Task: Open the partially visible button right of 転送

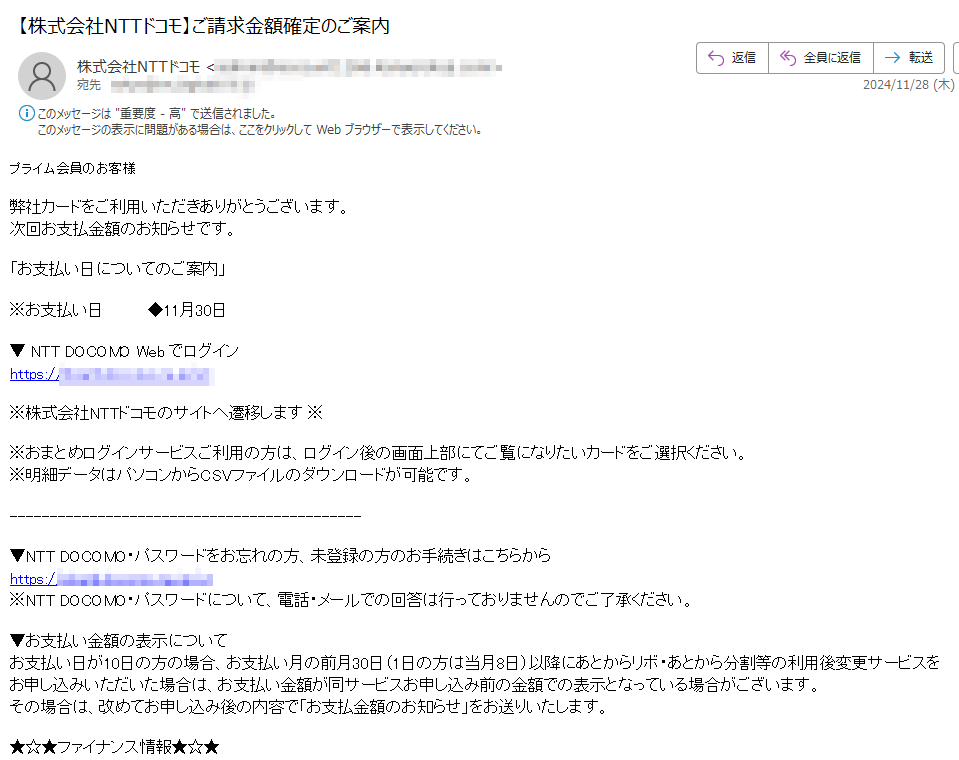Action: 956,58
